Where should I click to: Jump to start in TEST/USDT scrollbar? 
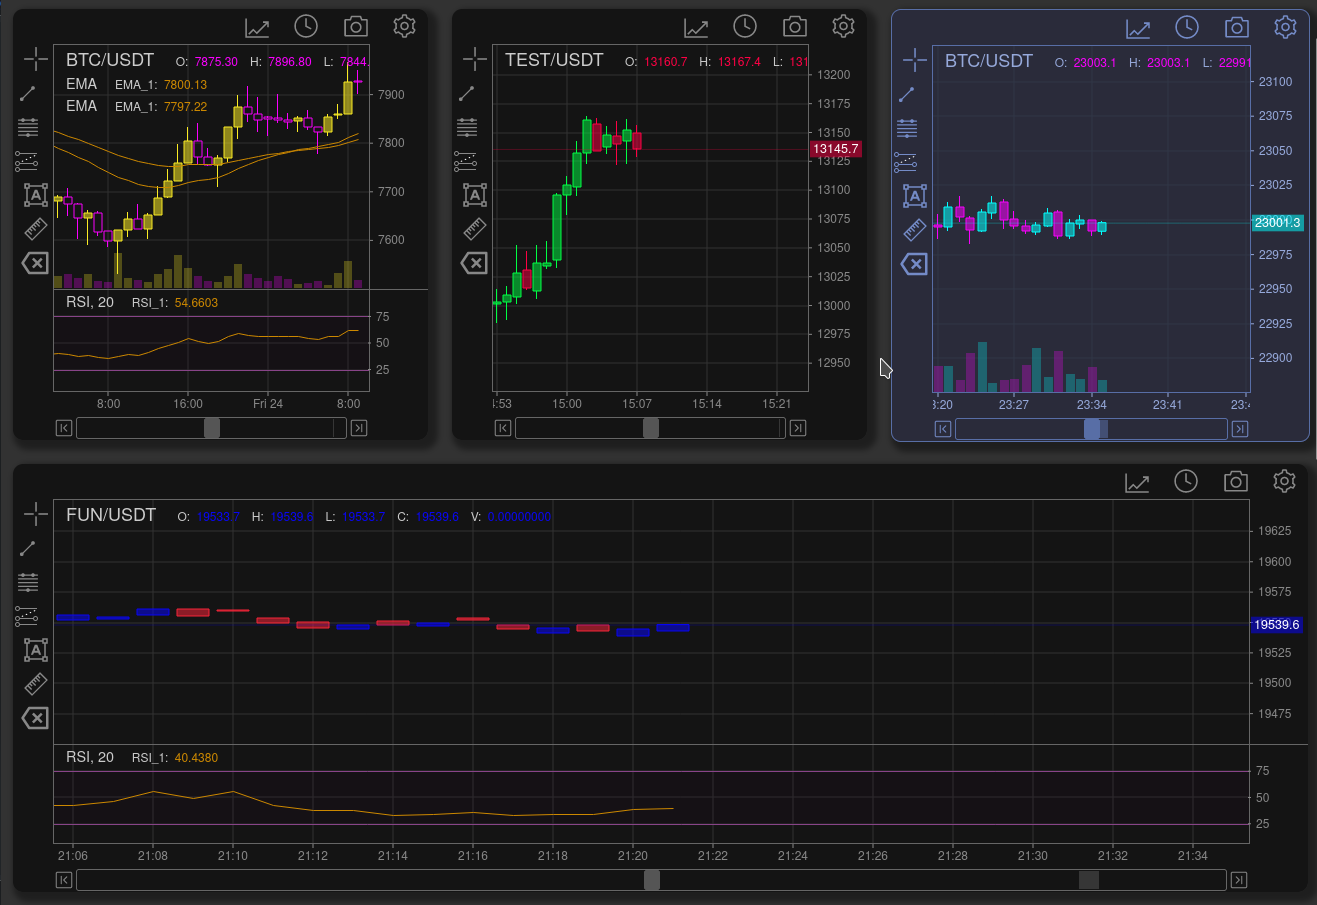(503, 428)
